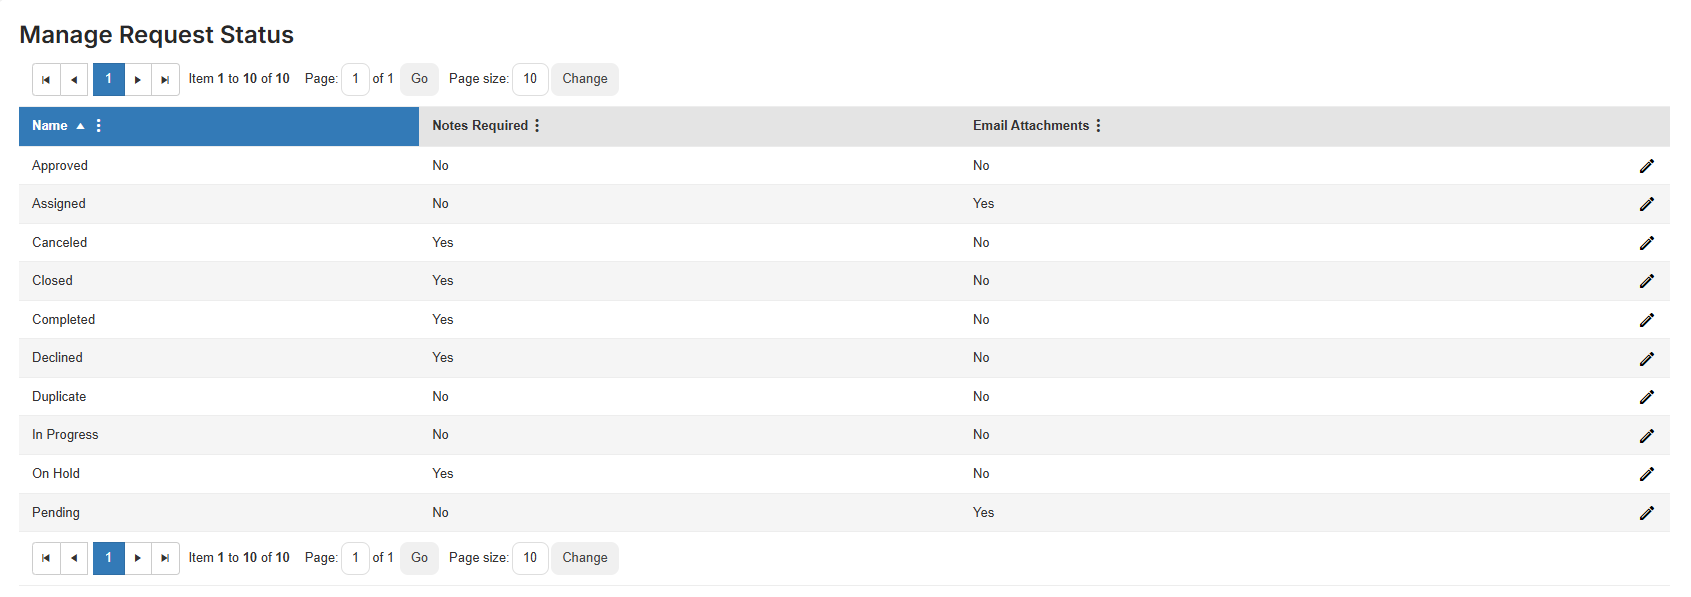1691x597 pixels.
Task: Open edit for Closed status
Action: coord(1647,281)
